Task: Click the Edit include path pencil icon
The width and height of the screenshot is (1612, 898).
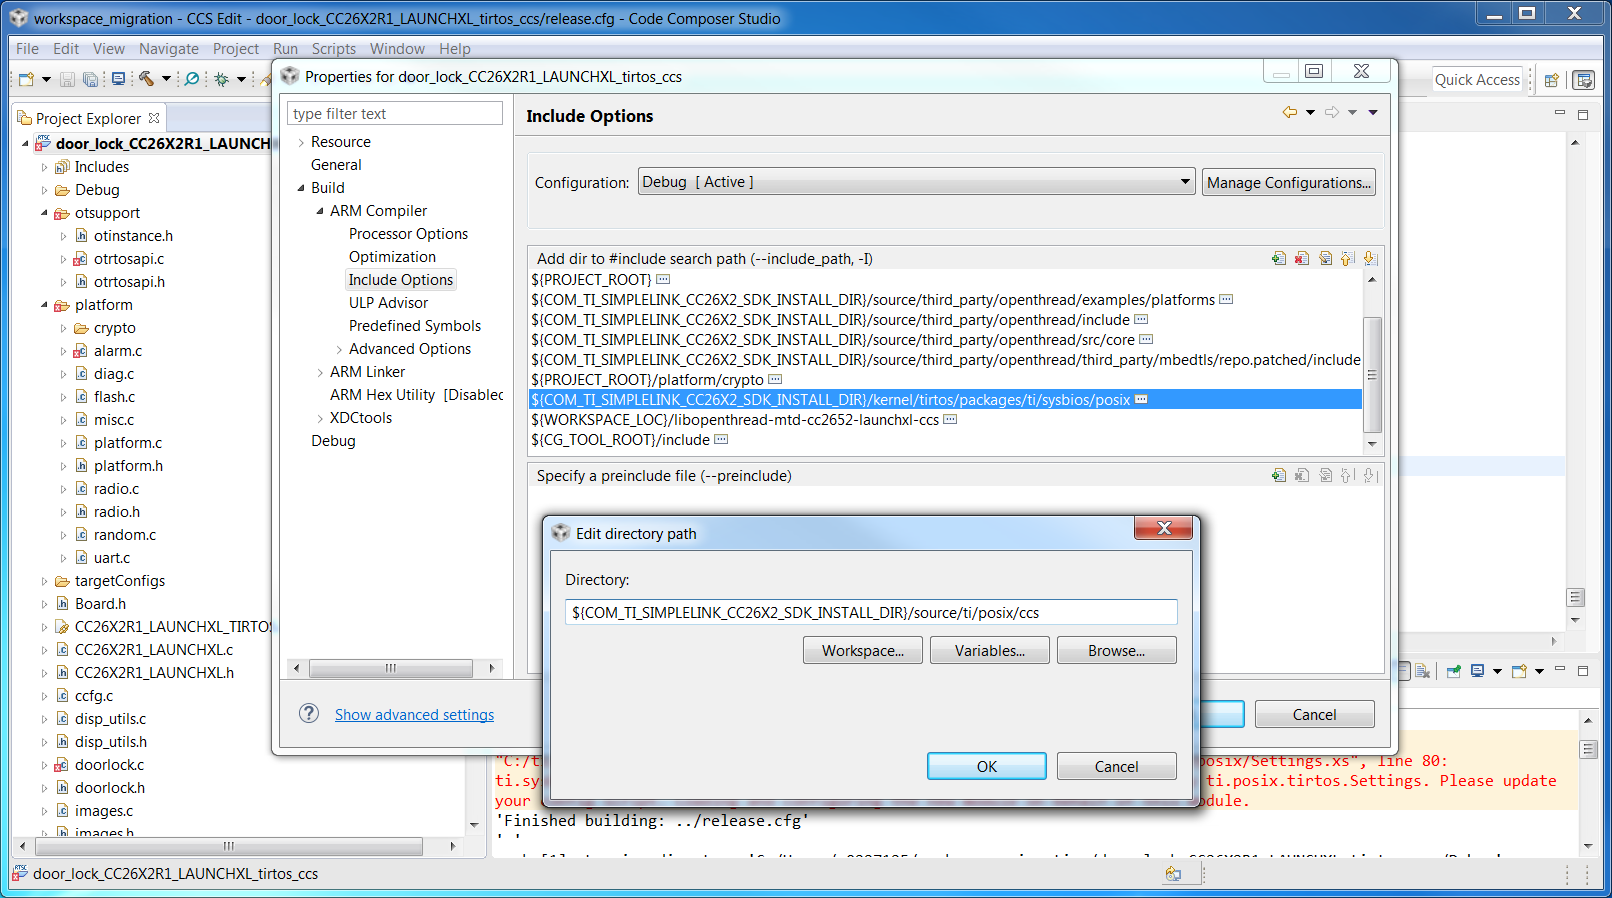Action: click(x=1325, y=258)
